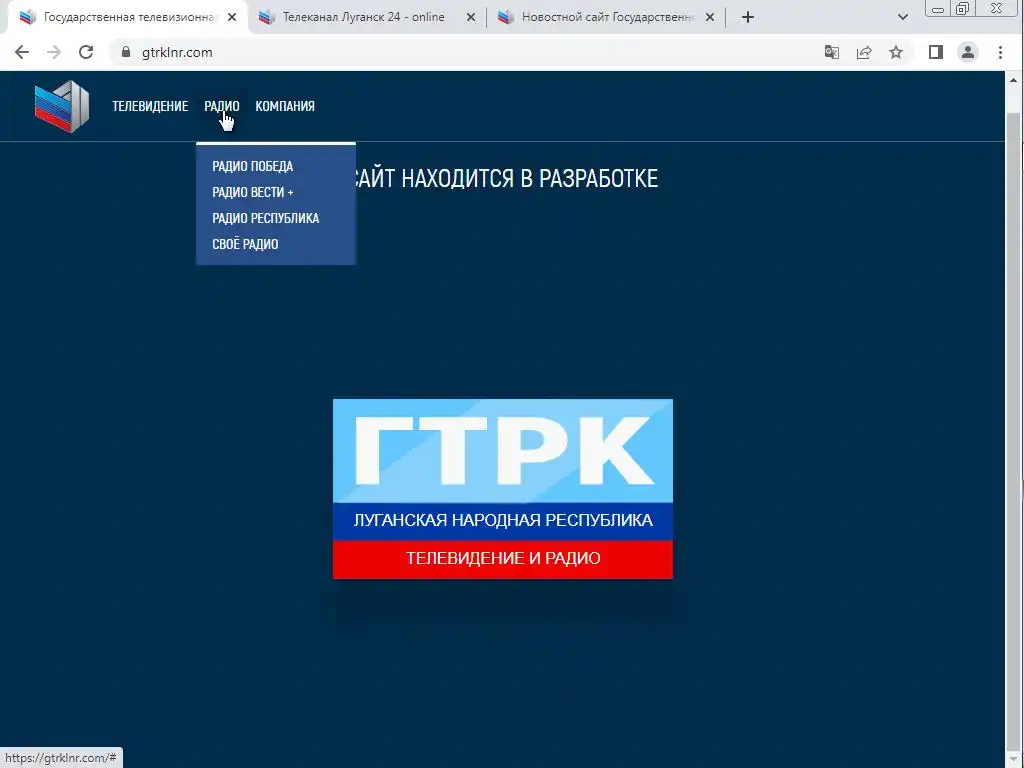
Task: Choose РАДИО ПОБЕДА from the dropdown
Action: point(253,166)
